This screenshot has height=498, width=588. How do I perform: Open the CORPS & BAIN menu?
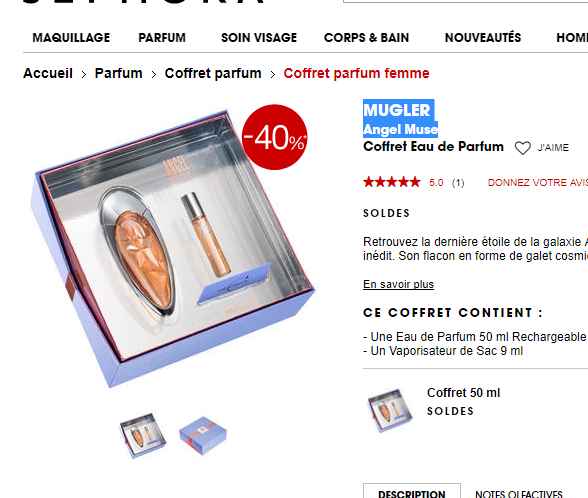[366, 38]
